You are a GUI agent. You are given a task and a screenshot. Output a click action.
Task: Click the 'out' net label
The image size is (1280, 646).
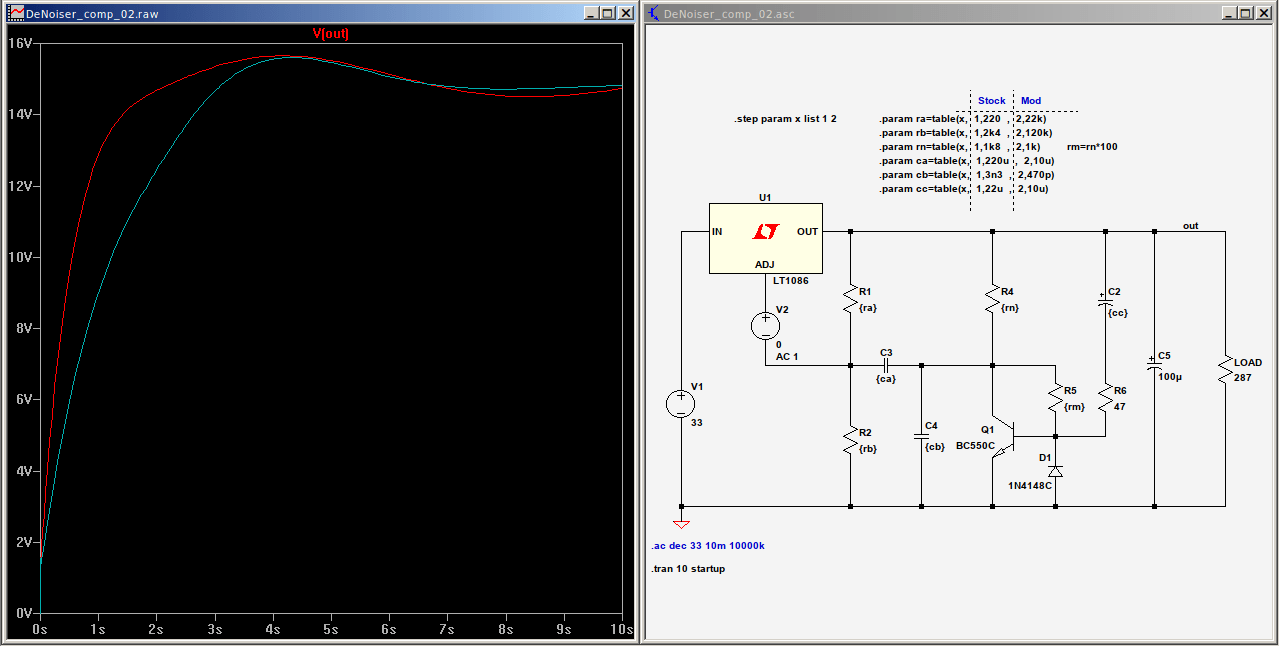[x=1190, y=226]
